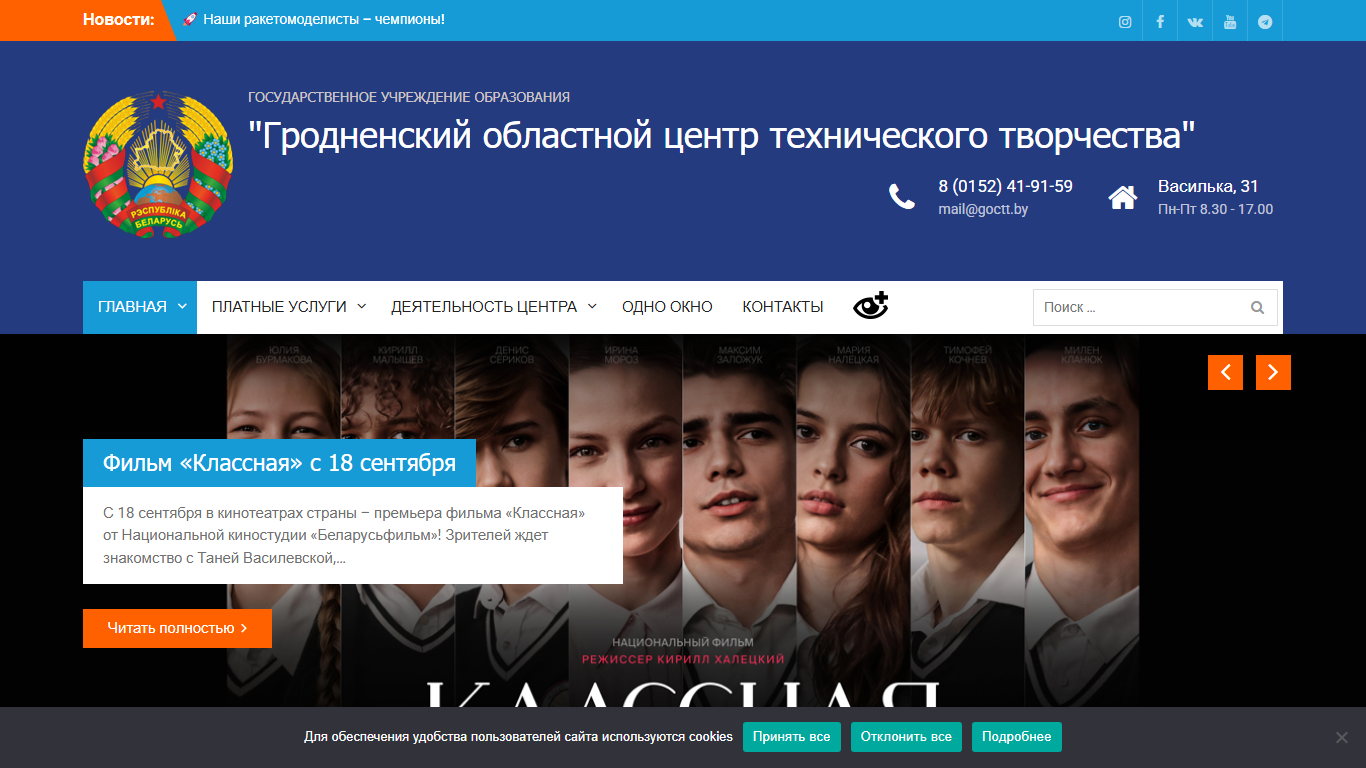
Task: Open the VK social icon
Action: [1195, 21]
